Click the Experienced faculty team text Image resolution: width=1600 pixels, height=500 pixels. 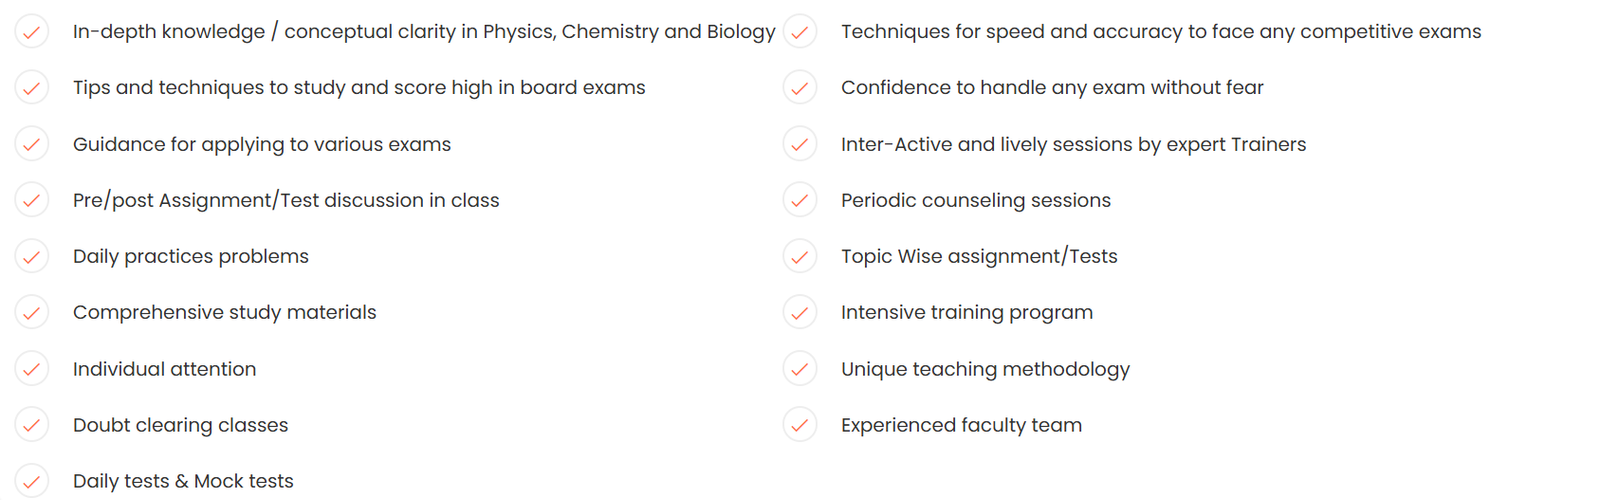pos(961,425)
